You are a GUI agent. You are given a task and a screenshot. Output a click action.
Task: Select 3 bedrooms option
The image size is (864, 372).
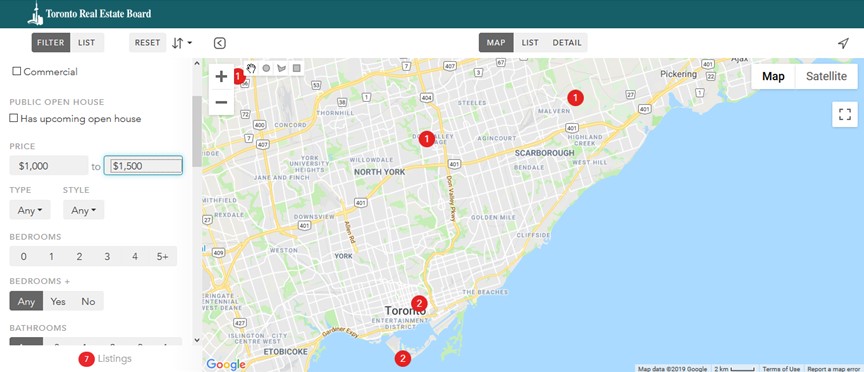point(107,256)
